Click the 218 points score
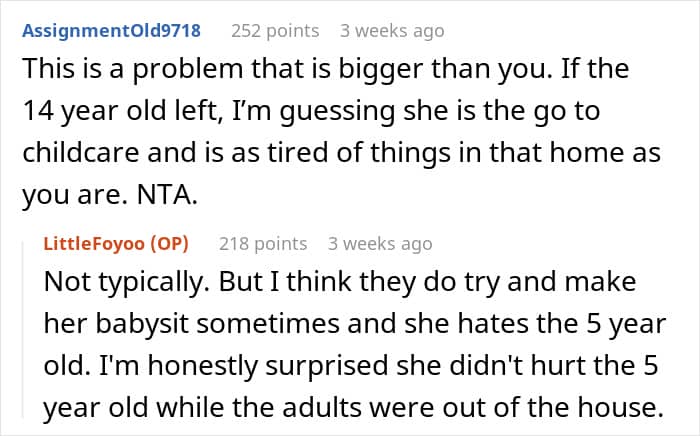The height and width of the screenshot is (436, 700). pos(263,244)
